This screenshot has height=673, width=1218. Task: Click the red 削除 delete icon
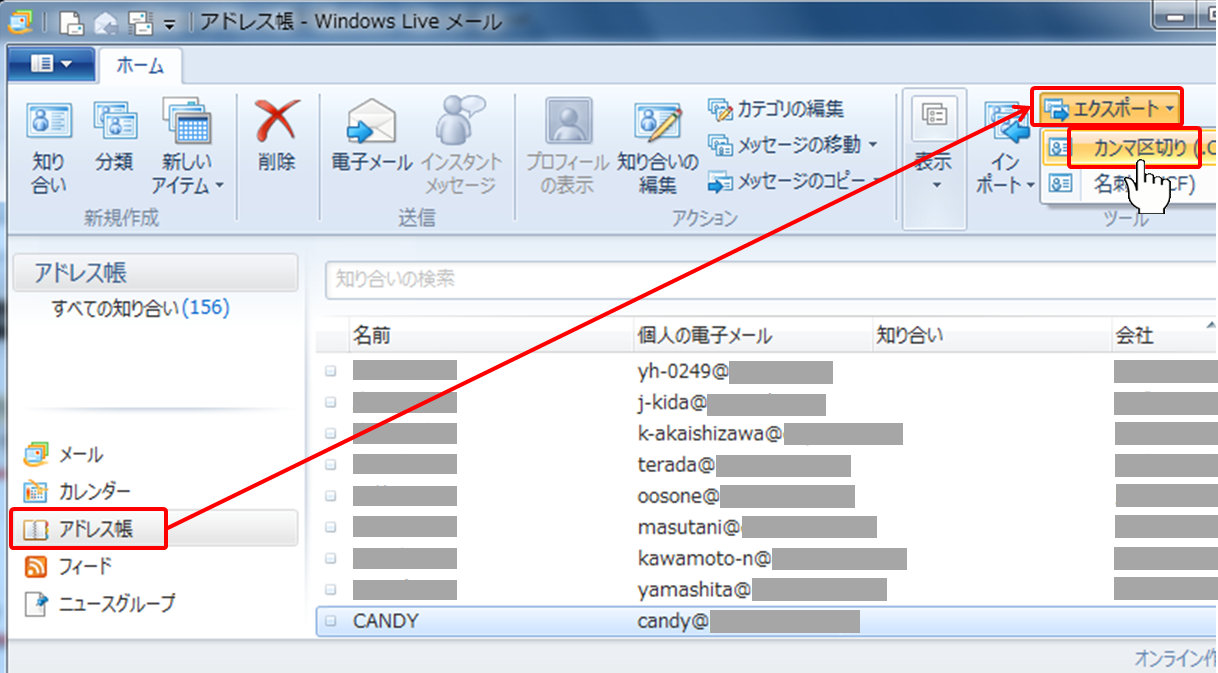(x=276, y=124)
